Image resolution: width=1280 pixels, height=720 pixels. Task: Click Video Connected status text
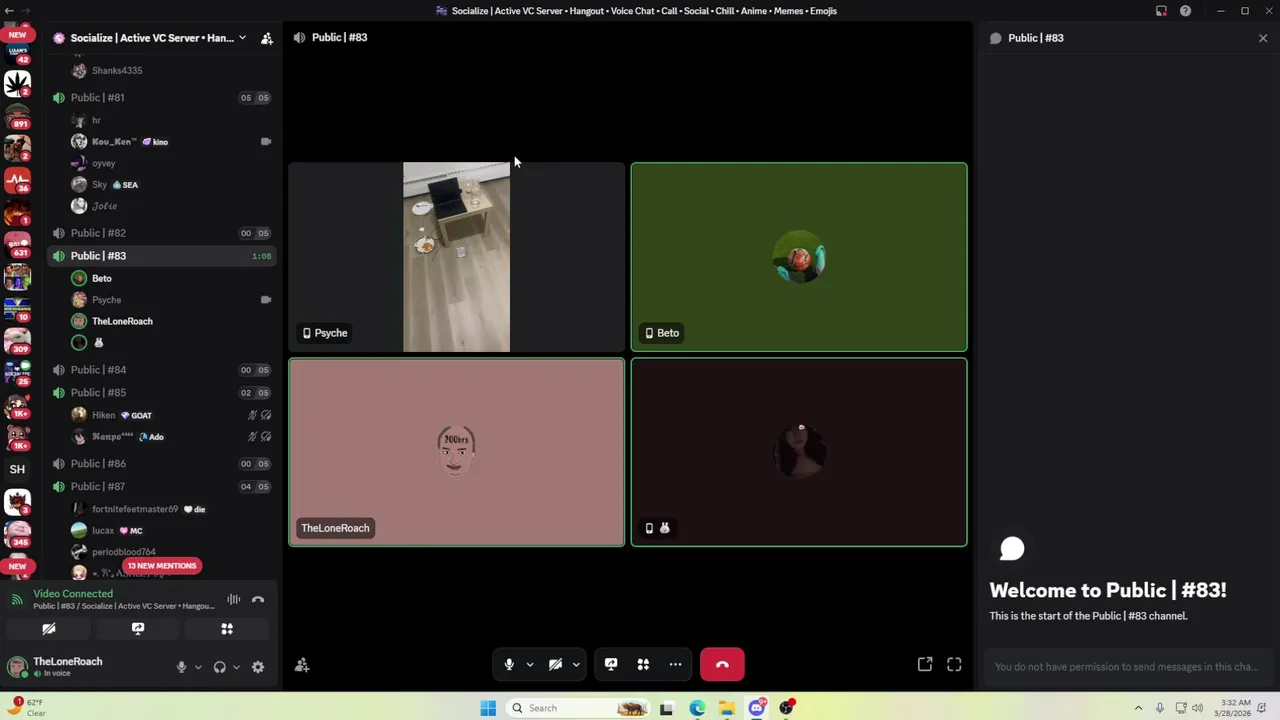point(73,594)
